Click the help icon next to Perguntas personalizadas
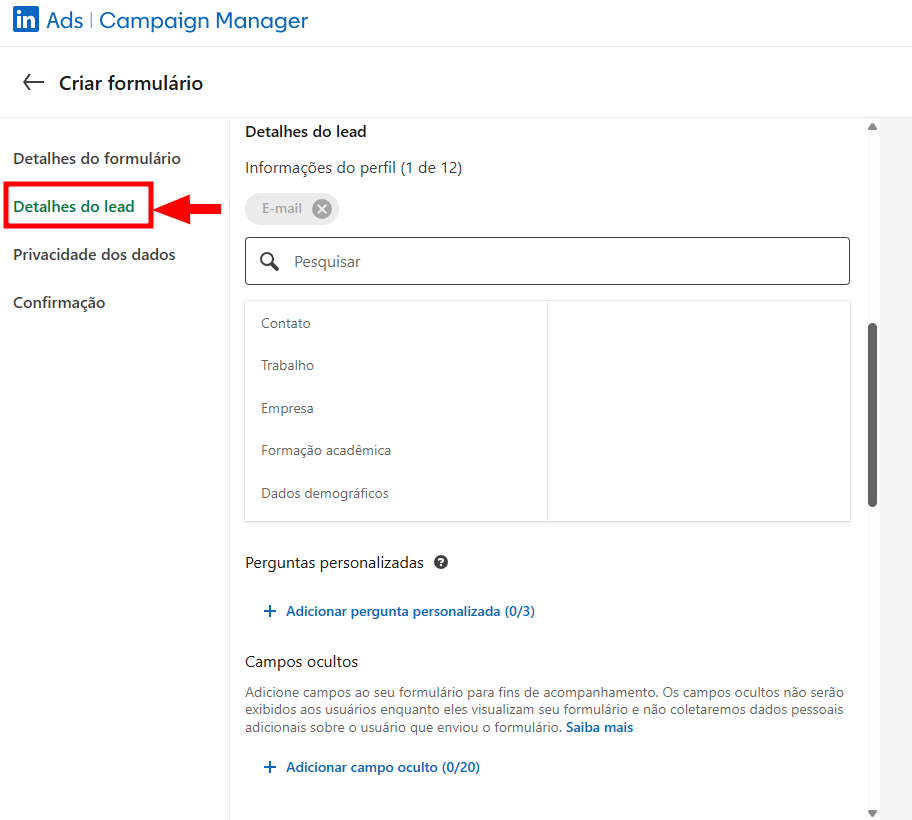 [441, 562]
